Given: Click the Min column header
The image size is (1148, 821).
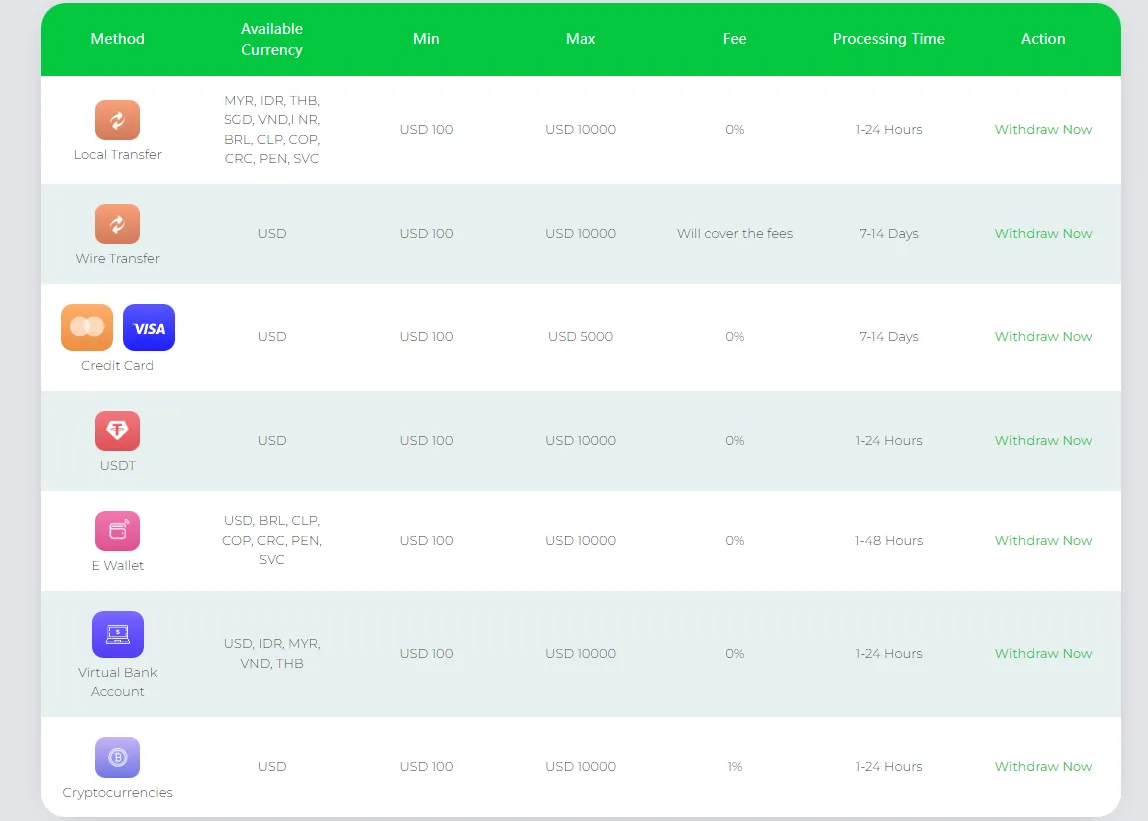Looking at the screenshot, I should (x=426, y=39).
